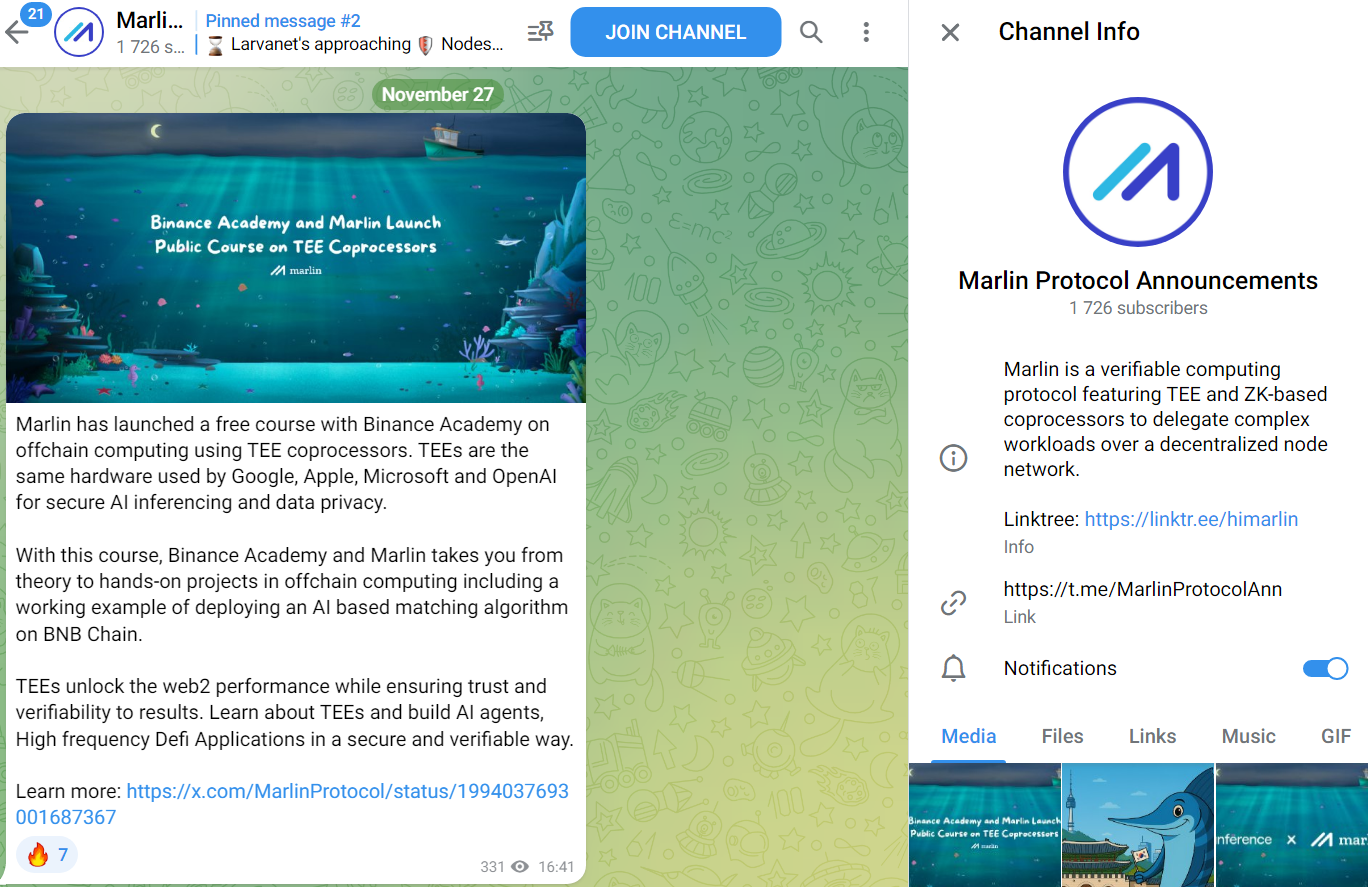Click the chain link icon next to the channel URL
Screen dimensions: 1371x887
tap(953, 602)
